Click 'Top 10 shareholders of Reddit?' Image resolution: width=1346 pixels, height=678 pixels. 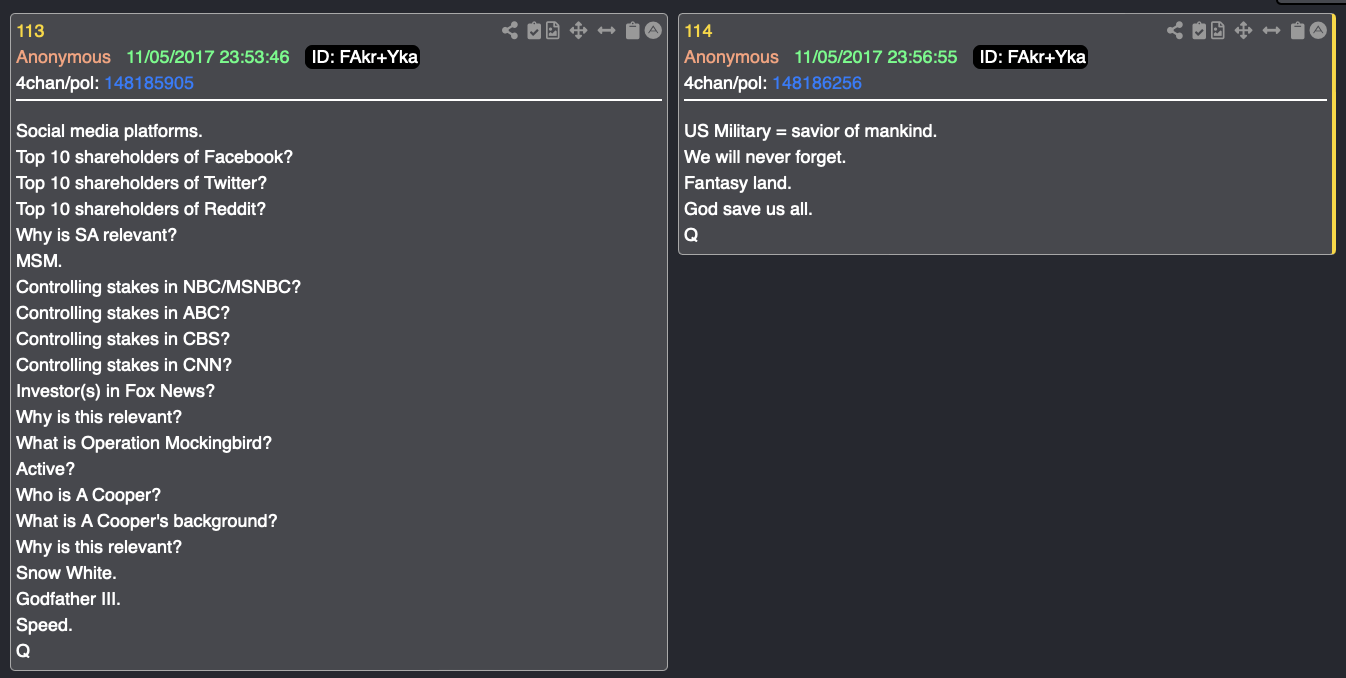coord(141,209)
